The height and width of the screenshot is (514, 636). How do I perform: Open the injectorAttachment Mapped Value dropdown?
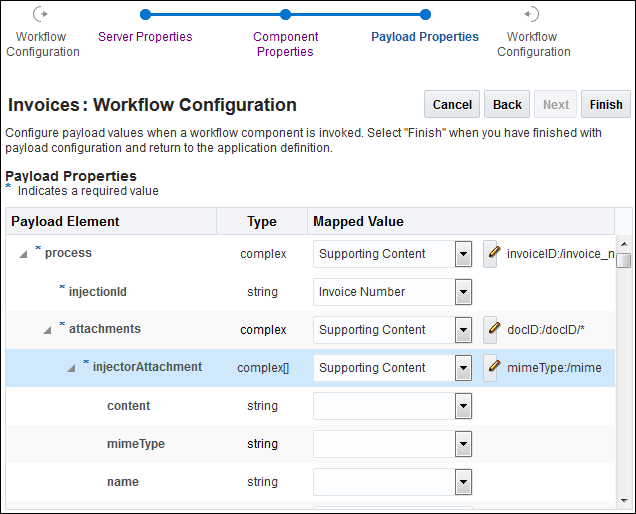click(463, 368)
